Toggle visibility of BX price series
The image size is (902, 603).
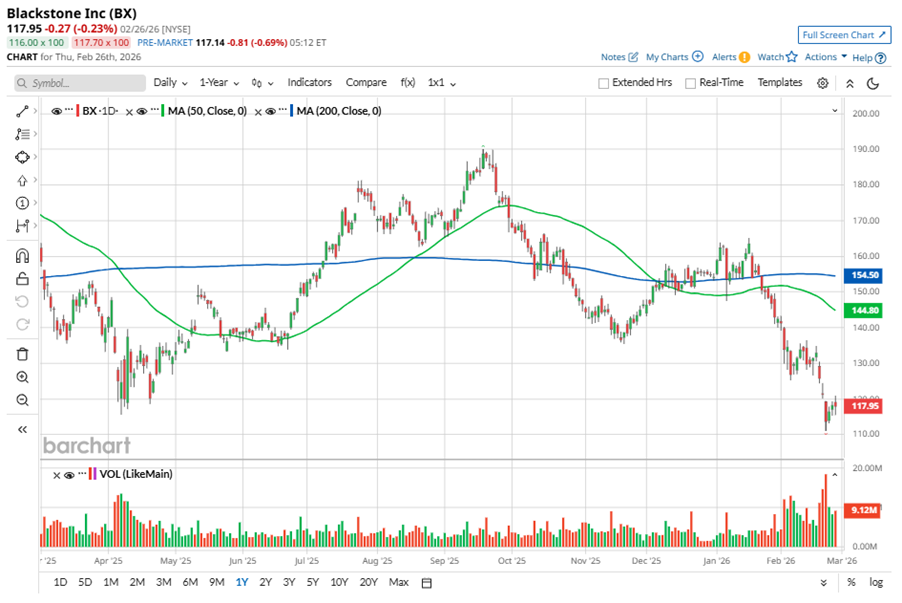pyautogui.click(x=56, y=112)
